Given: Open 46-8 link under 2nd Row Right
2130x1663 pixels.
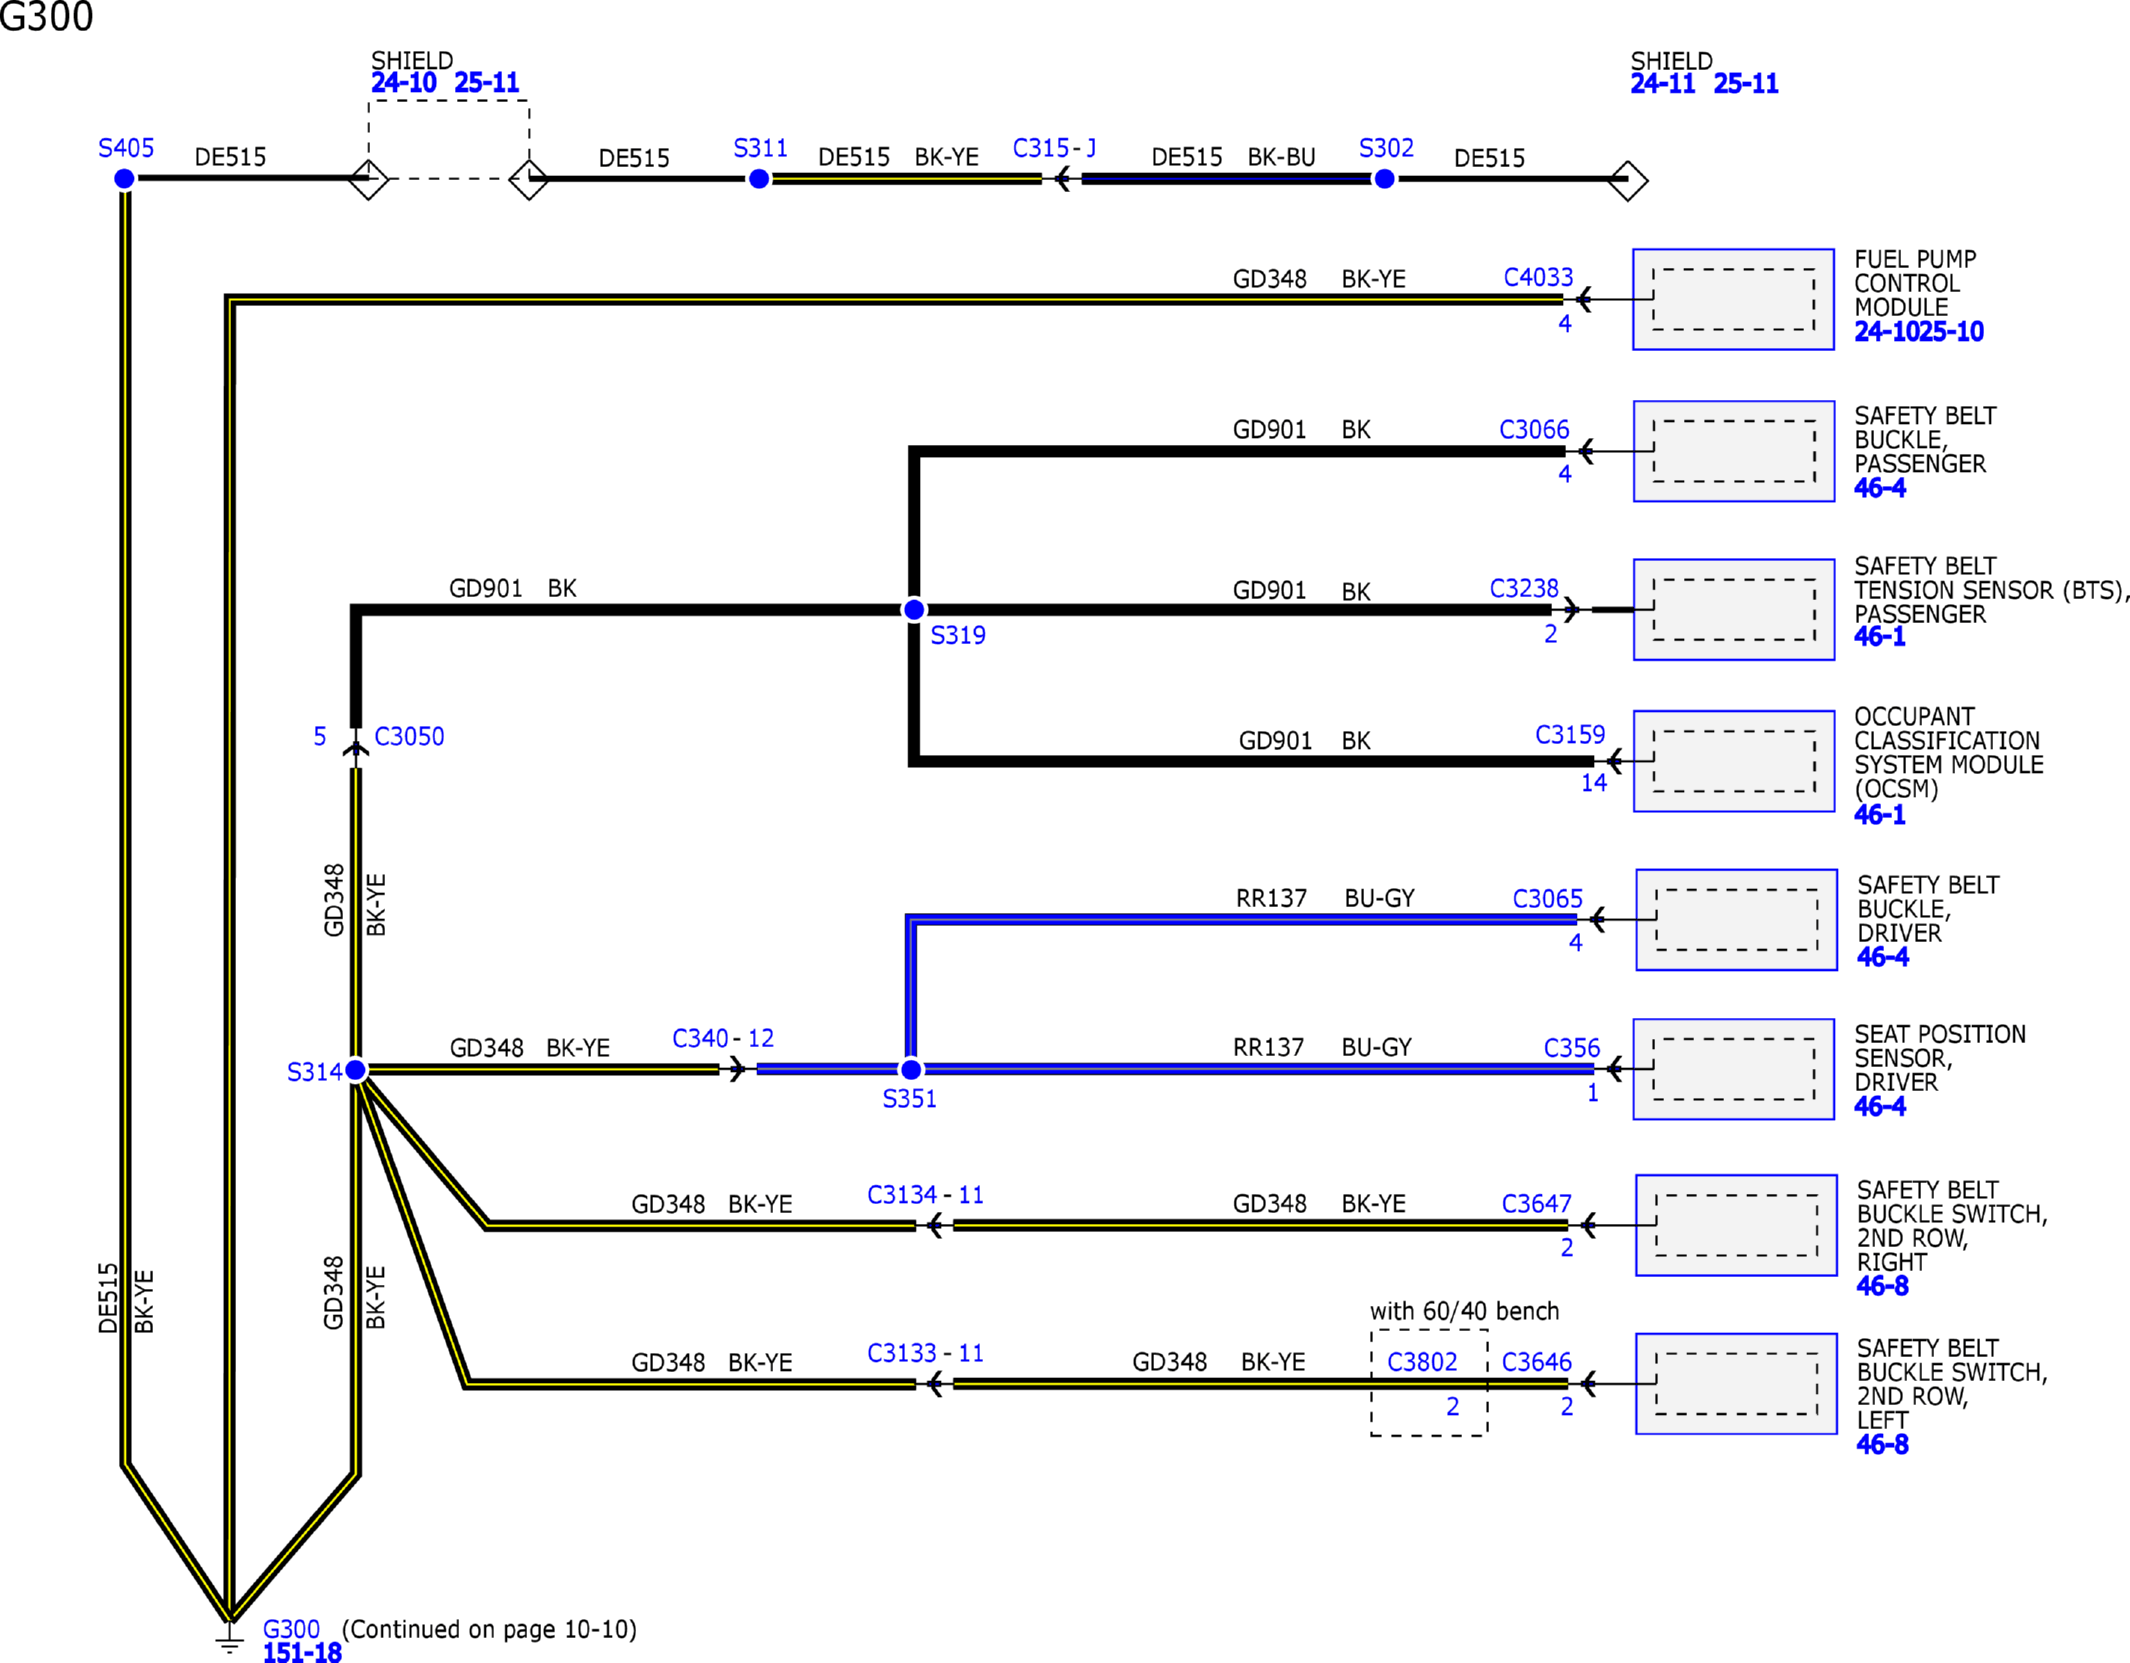Looking at the screenshot, I should coord(1883,1286).
